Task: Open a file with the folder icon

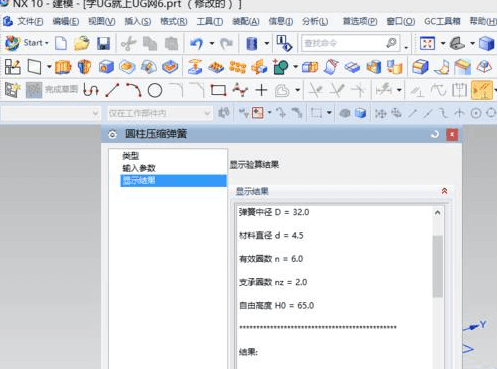Action: [x=82, y=43]
